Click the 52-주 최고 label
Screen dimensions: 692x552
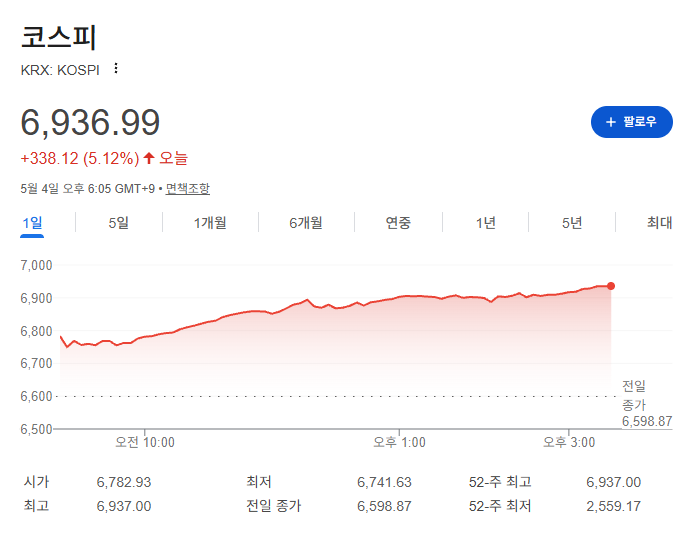click(500, 482)
